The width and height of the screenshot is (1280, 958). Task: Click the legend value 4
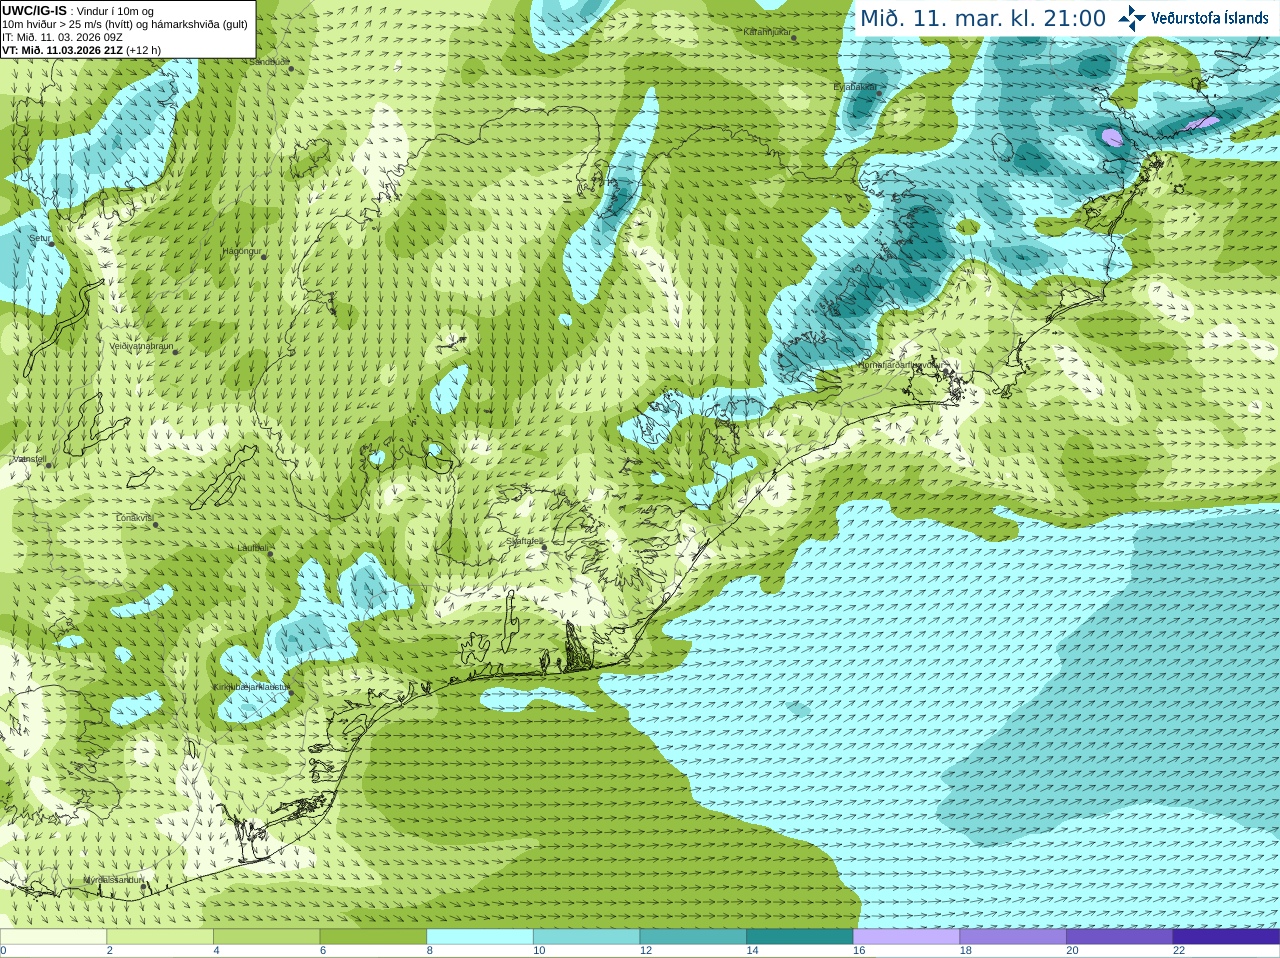coord(216,951)
